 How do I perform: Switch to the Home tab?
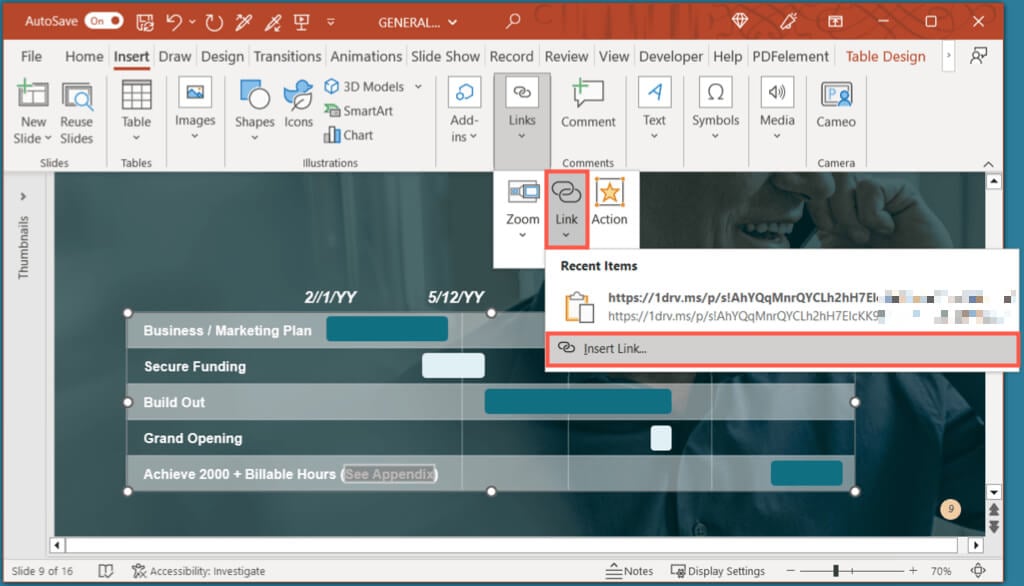click(x=84, y=56)
